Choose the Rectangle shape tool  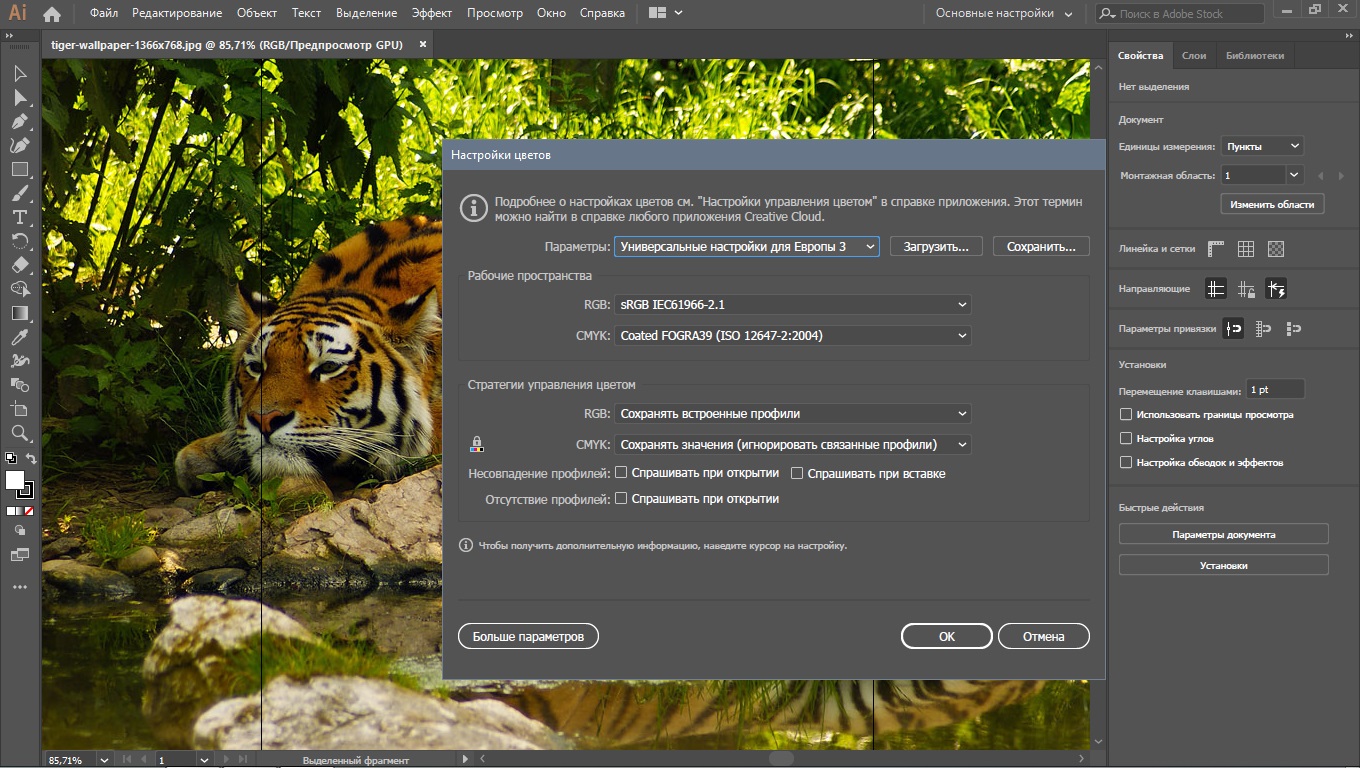[x=19, y=169]
